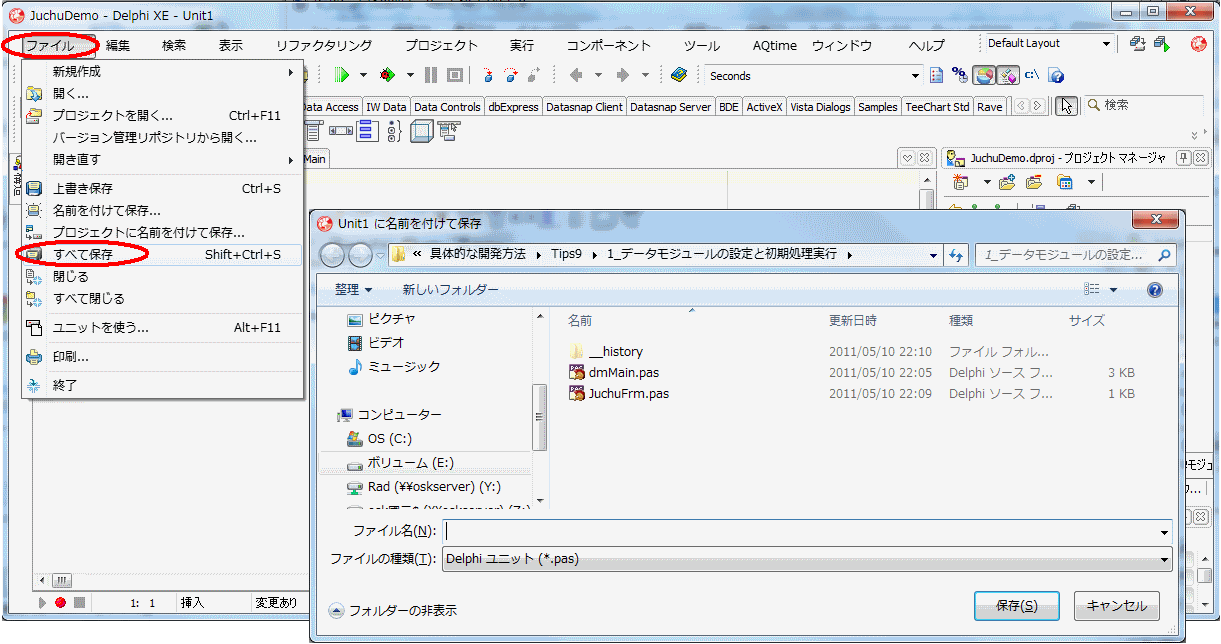The width and height of the screenshot is (1221, 644).
Task: Click the back arrow in the save dialog
Action: pyautogui.click(x=332, y=255)
